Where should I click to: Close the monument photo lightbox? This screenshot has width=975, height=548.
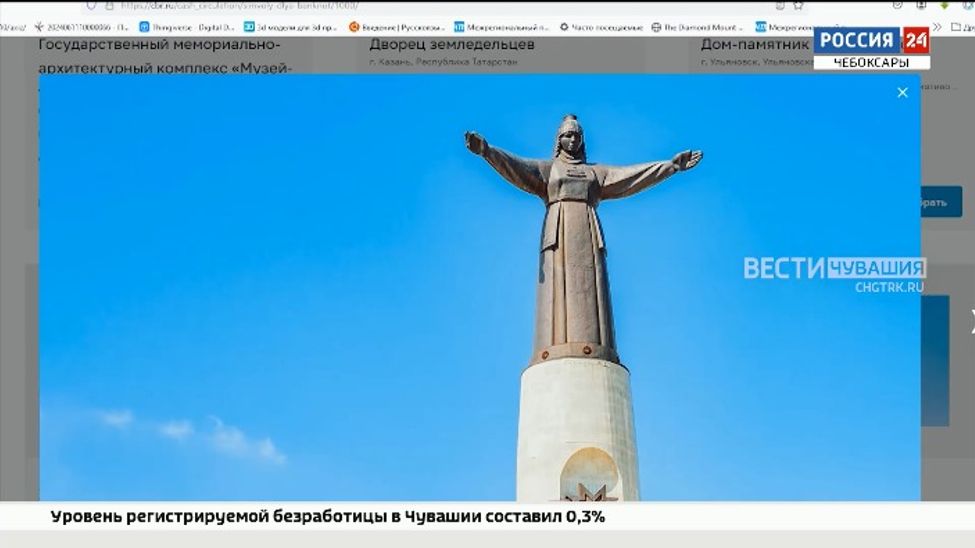tap(902, 93)
